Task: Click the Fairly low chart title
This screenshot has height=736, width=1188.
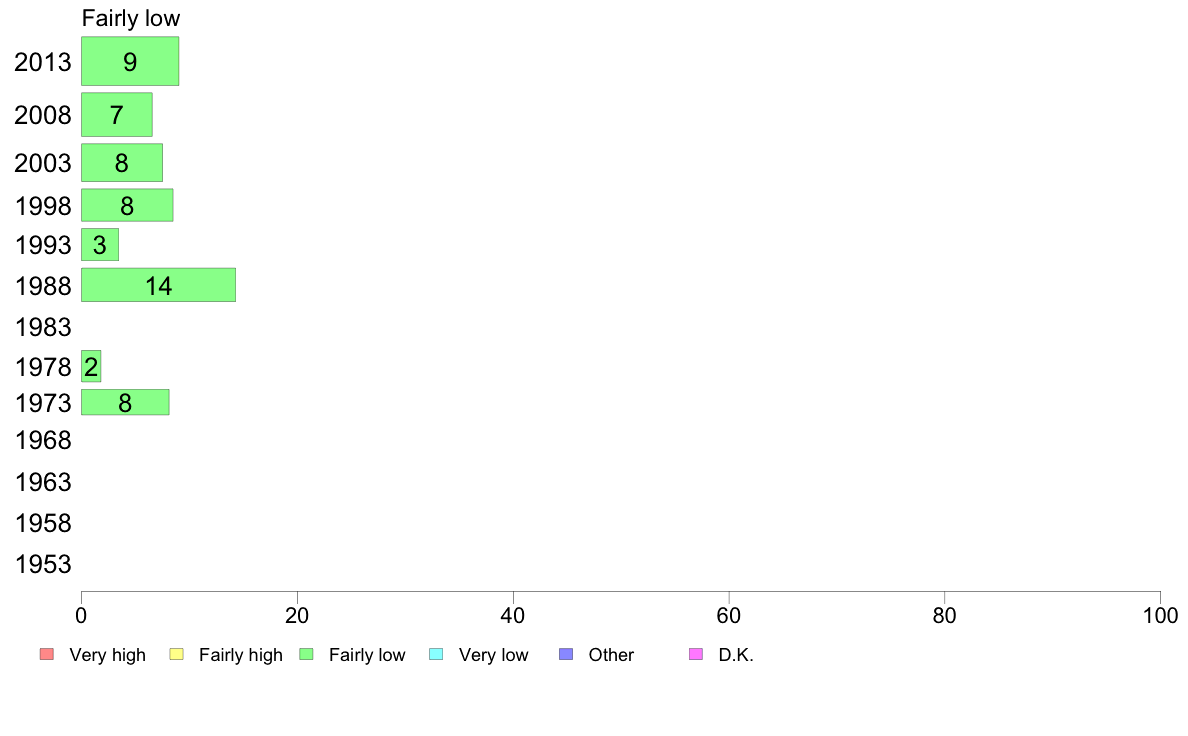Action: 131,18
